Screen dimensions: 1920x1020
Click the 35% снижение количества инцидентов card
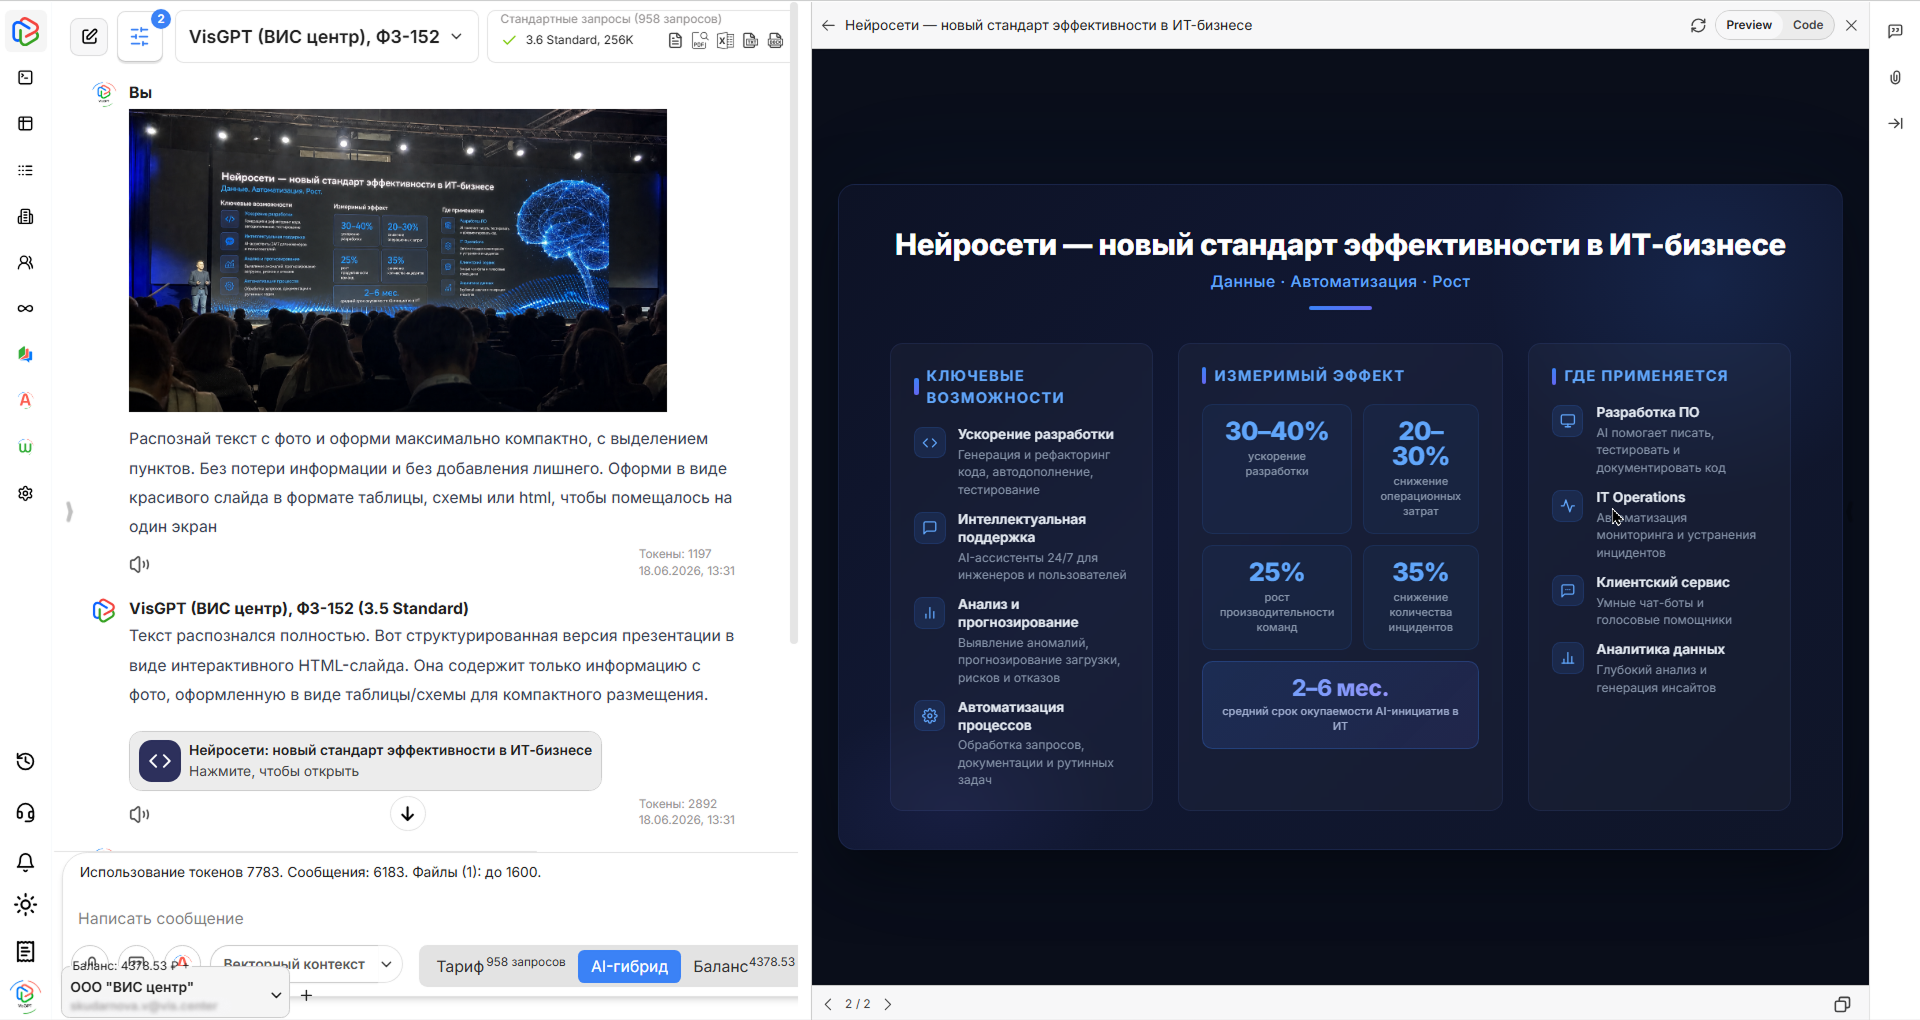pyautogui.click(x=1420, y=597)
